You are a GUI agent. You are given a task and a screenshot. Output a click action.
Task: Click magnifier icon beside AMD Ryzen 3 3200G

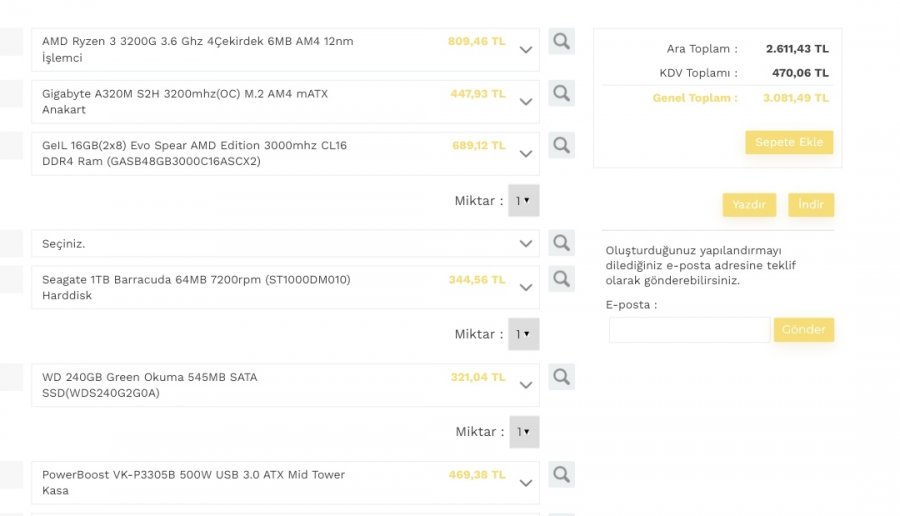click(x=561, y=42)
